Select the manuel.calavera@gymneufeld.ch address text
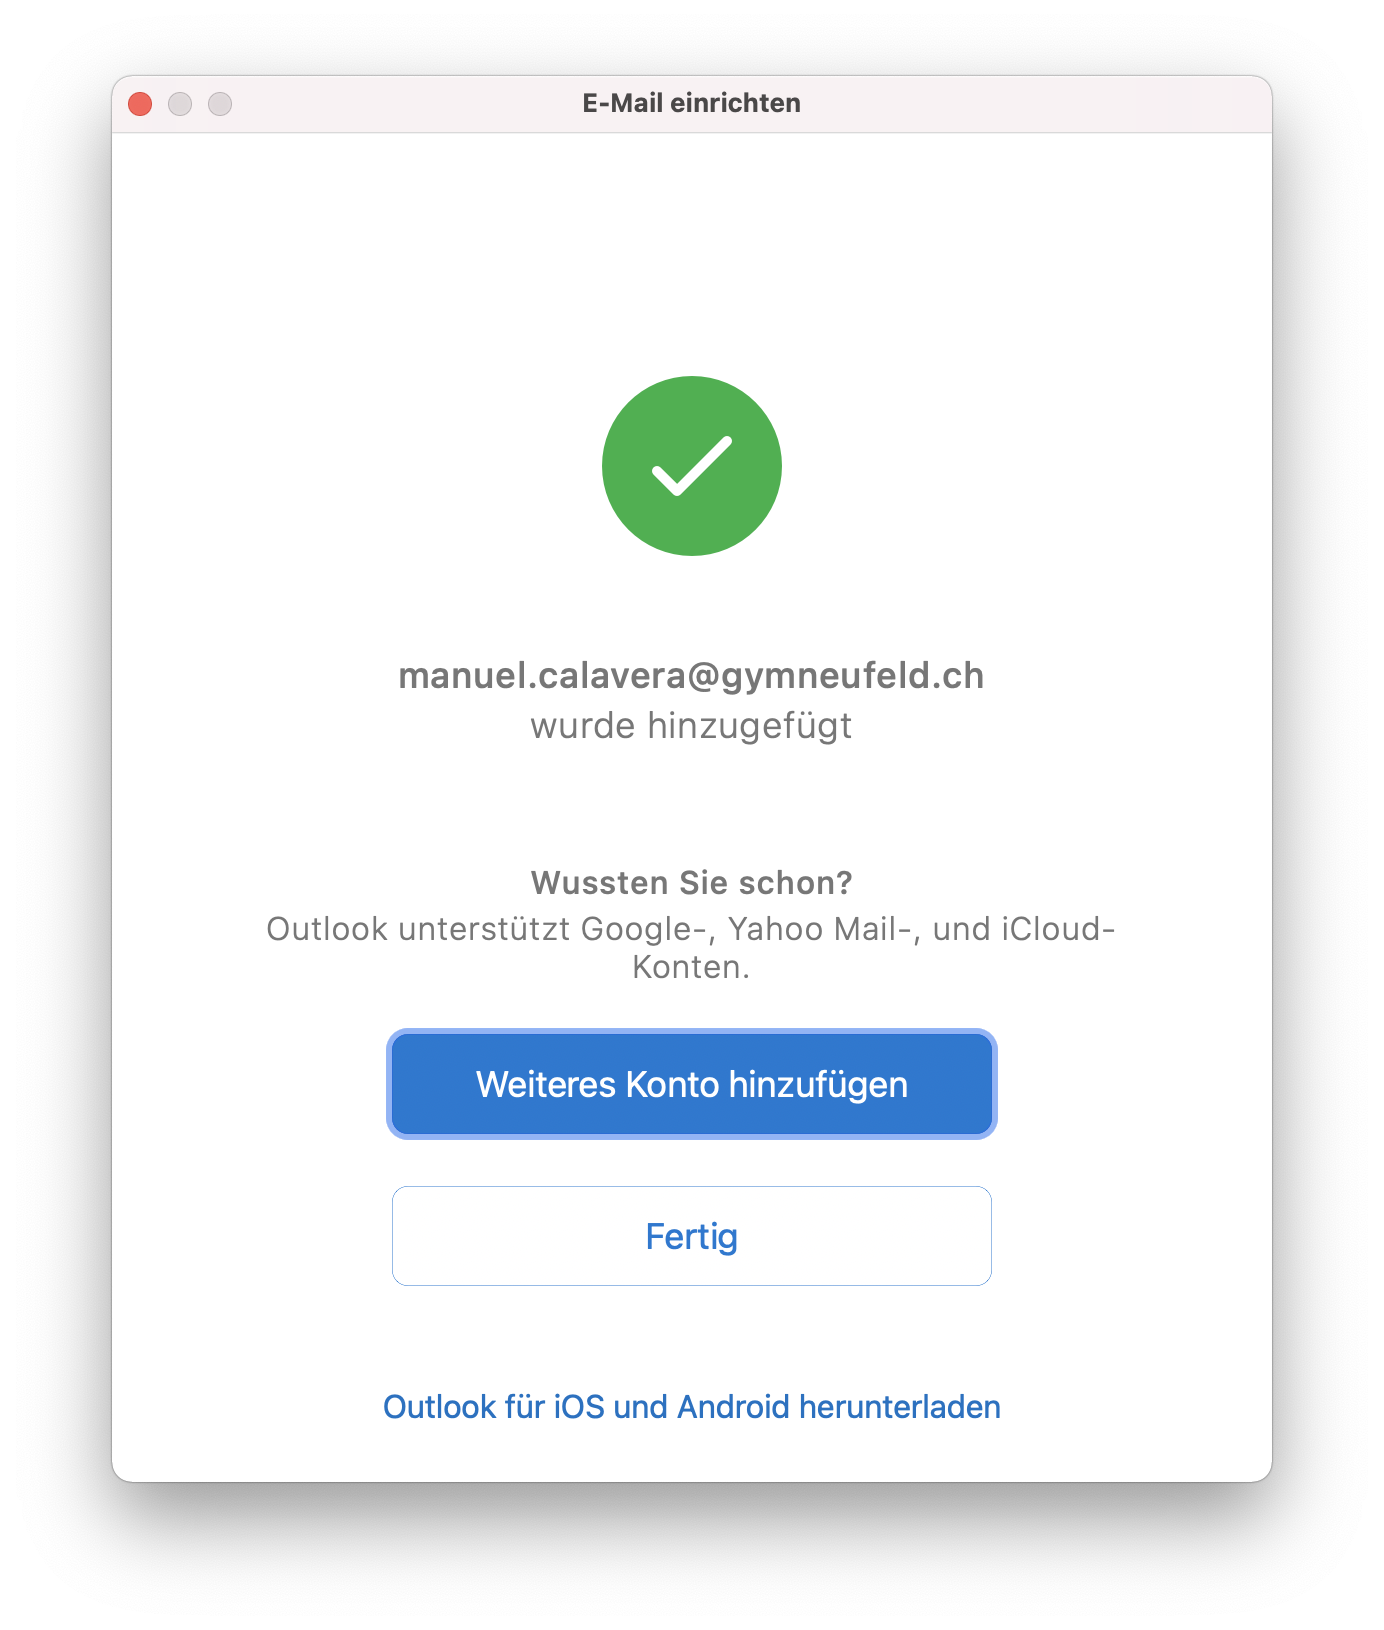Screen dimensions: 1384x1630 [x=691, y=676]
